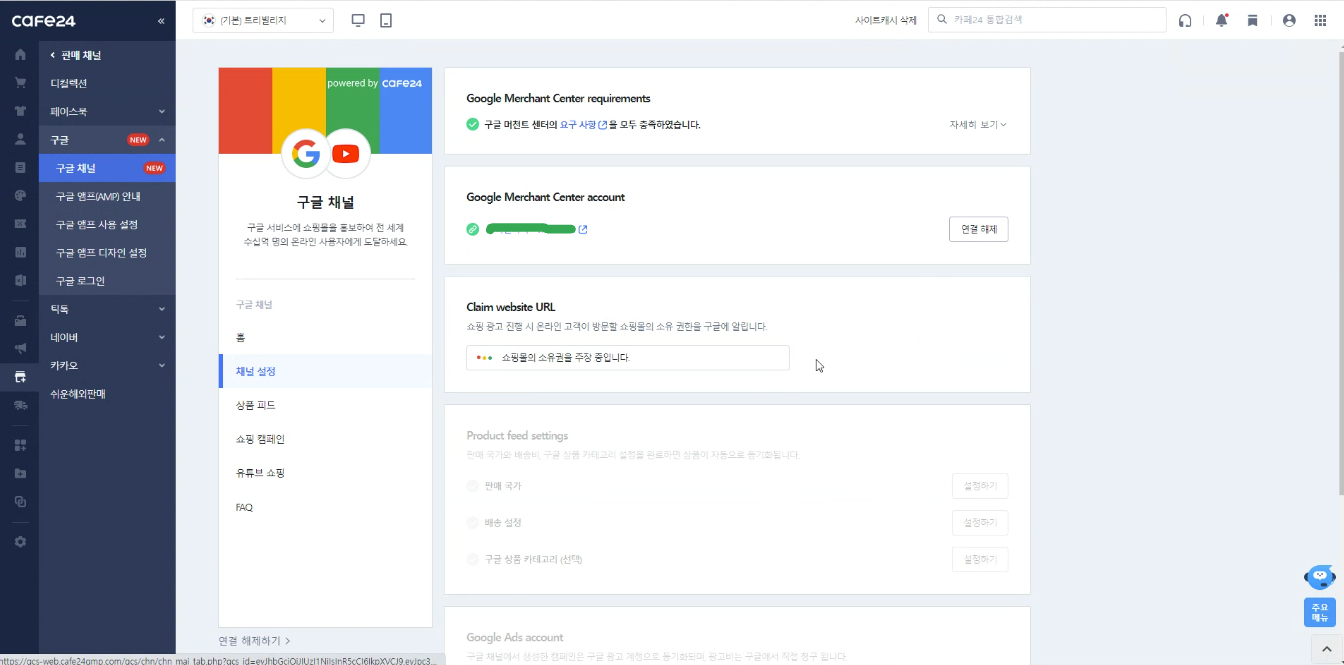The height and width of the screenshot is (665, 1344).
Task: Open the nine-dot apps grid icon
Action: (x=1320, y=20)
